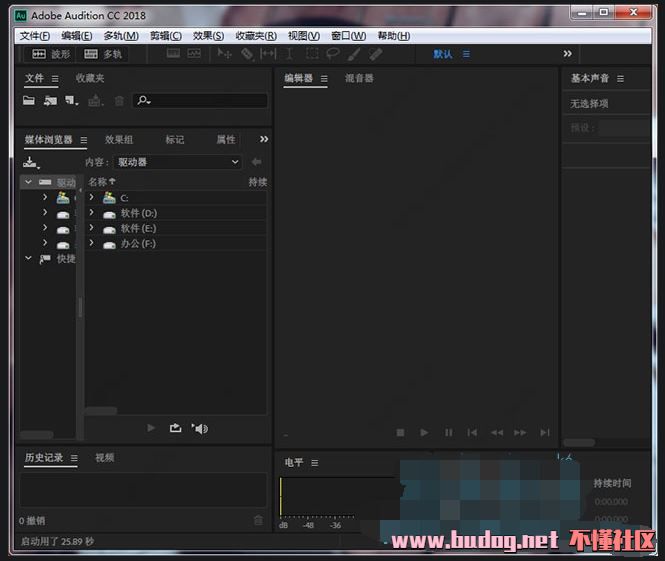
Task: Select the Paintbrush Selection tool
Action: (354, 54)
